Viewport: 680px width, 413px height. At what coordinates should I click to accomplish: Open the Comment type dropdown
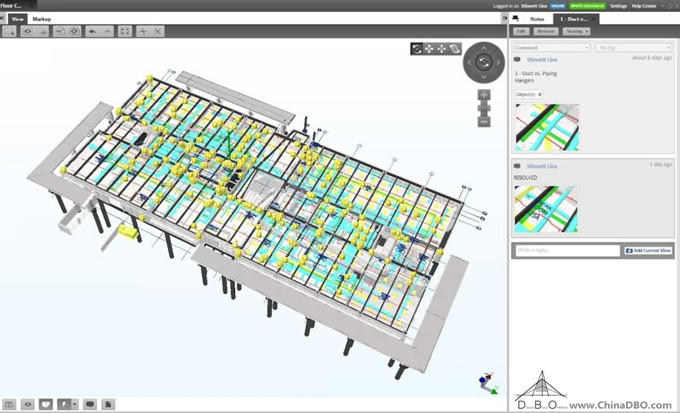[x=552, y=48]
